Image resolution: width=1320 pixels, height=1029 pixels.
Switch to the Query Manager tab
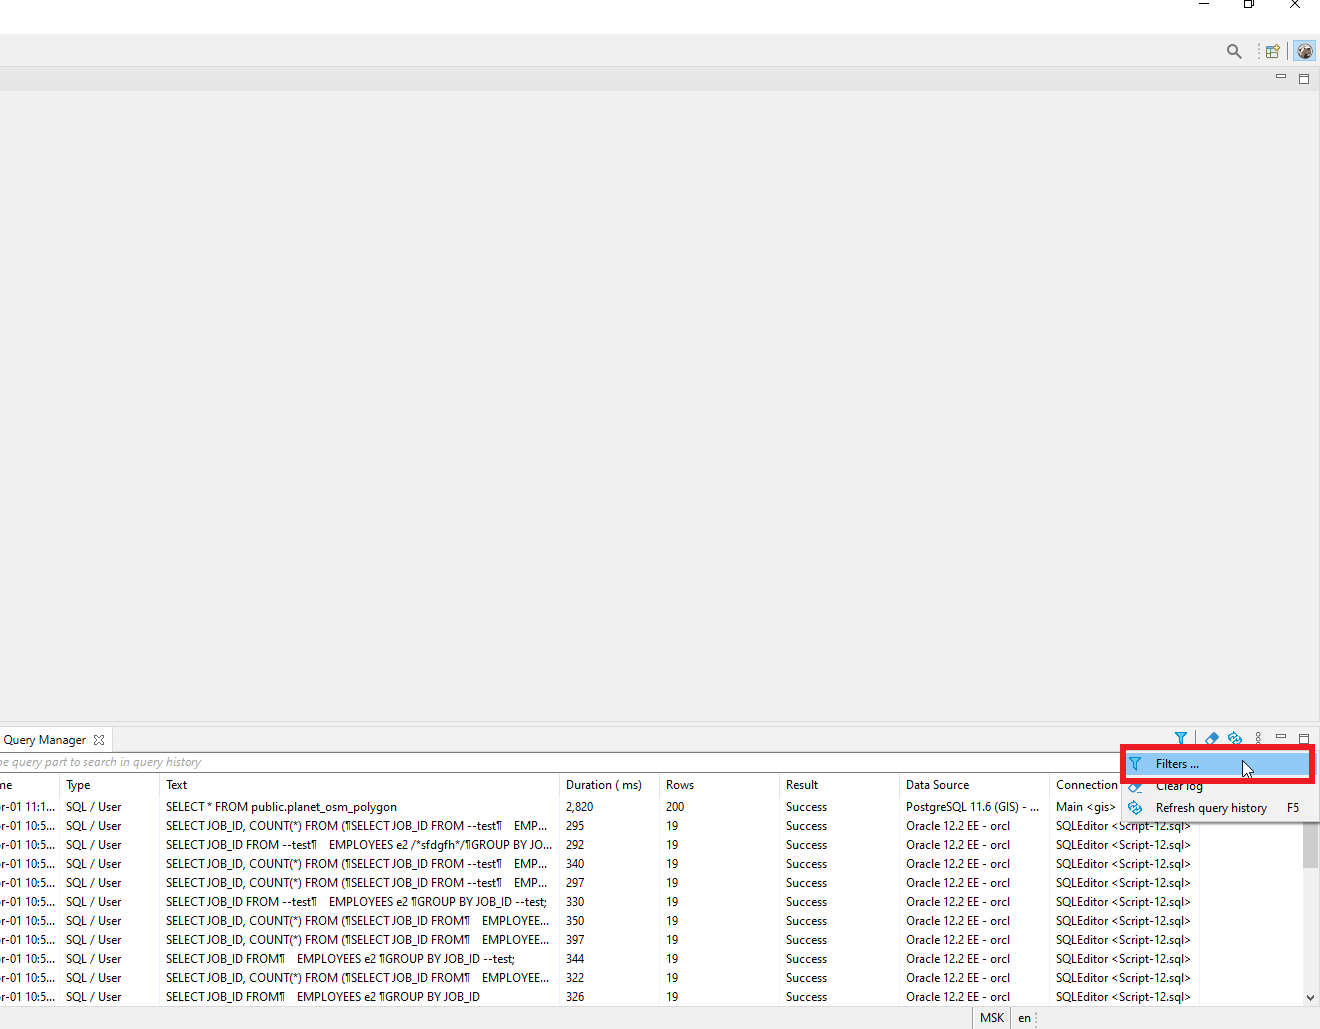(x=44, y=739)
